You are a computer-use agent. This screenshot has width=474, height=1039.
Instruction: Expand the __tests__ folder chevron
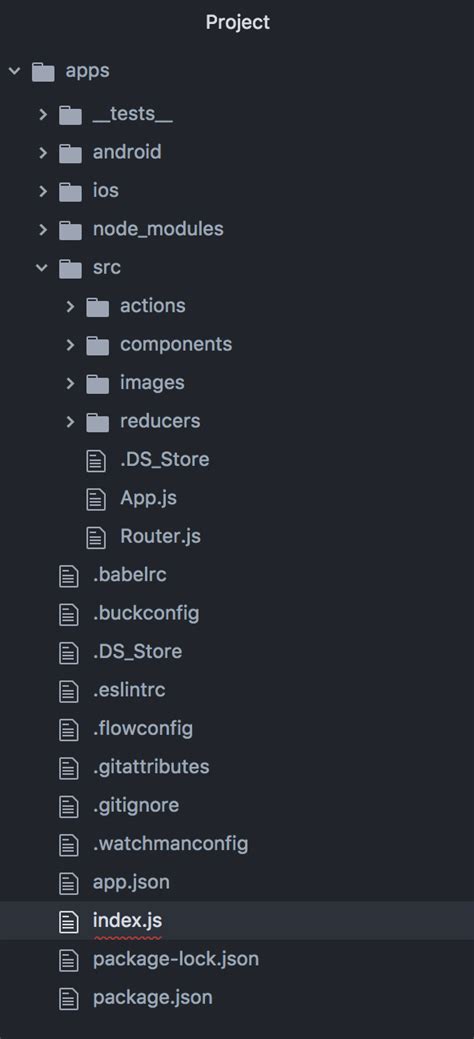(43, 115)
